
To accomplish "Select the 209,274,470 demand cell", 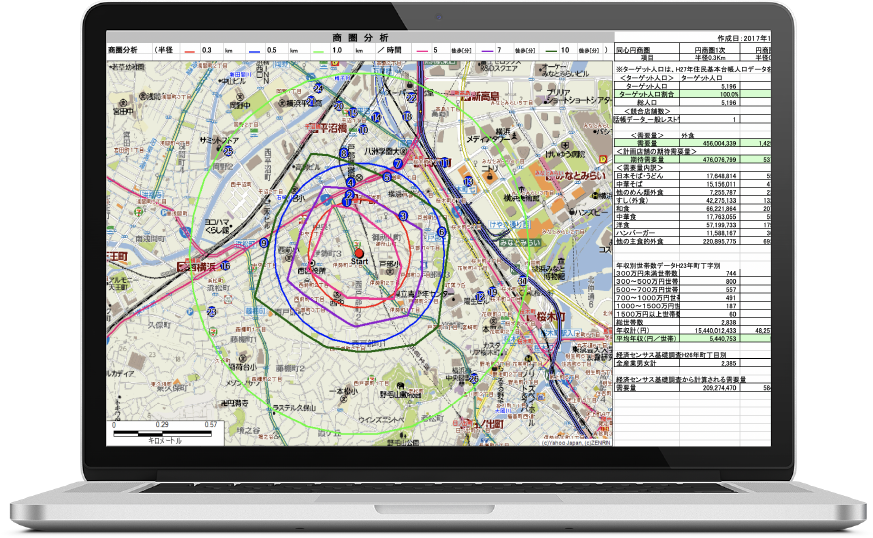I will point(710,388).
